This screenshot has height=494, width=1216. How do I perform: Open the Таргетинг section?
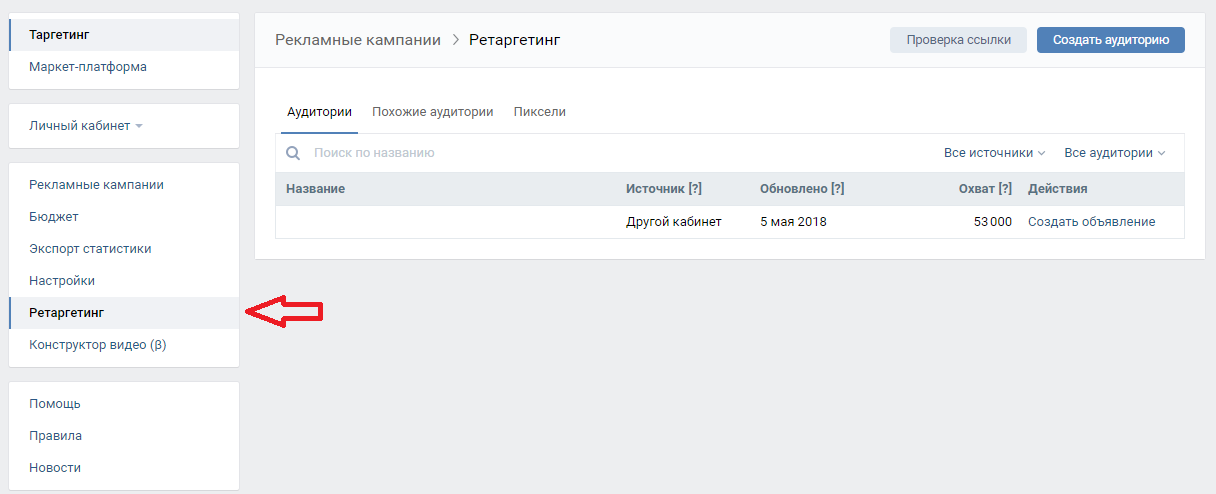click(124, 35)
